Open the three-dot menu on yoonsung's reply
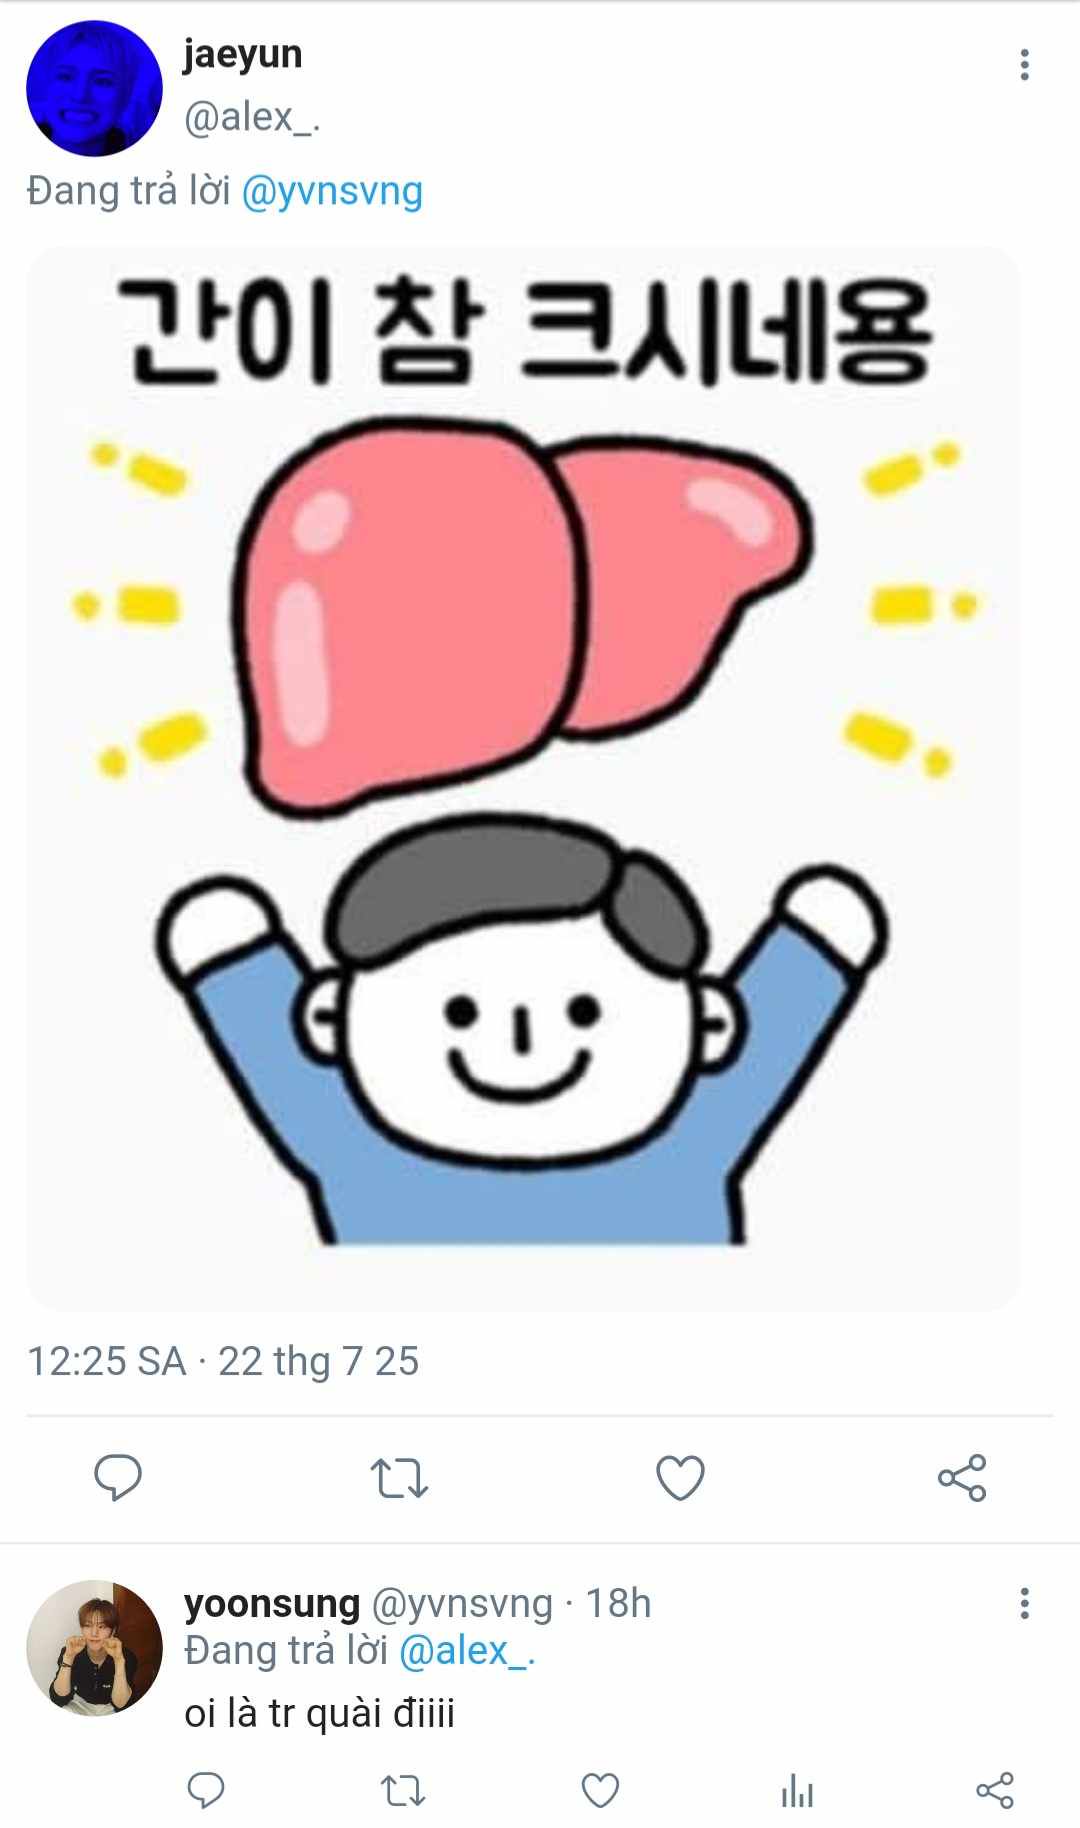Viewport: 1080px width, 1828px height. pyautogui.click(x=1024, y=1602)
